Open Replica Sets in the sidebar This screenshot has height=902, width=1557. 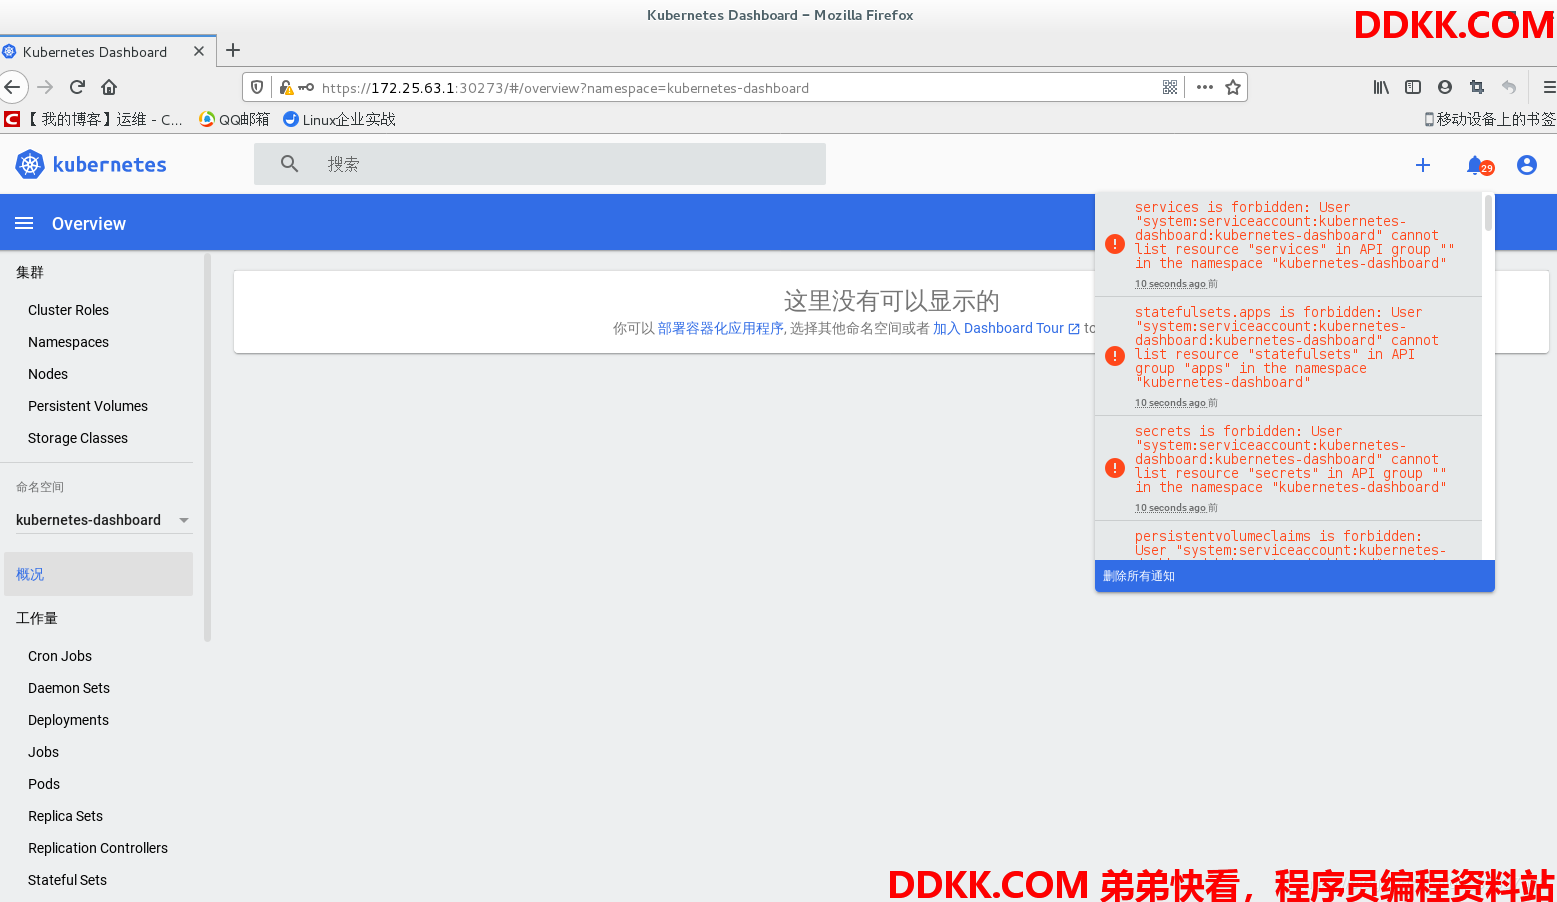click(65, 816)
